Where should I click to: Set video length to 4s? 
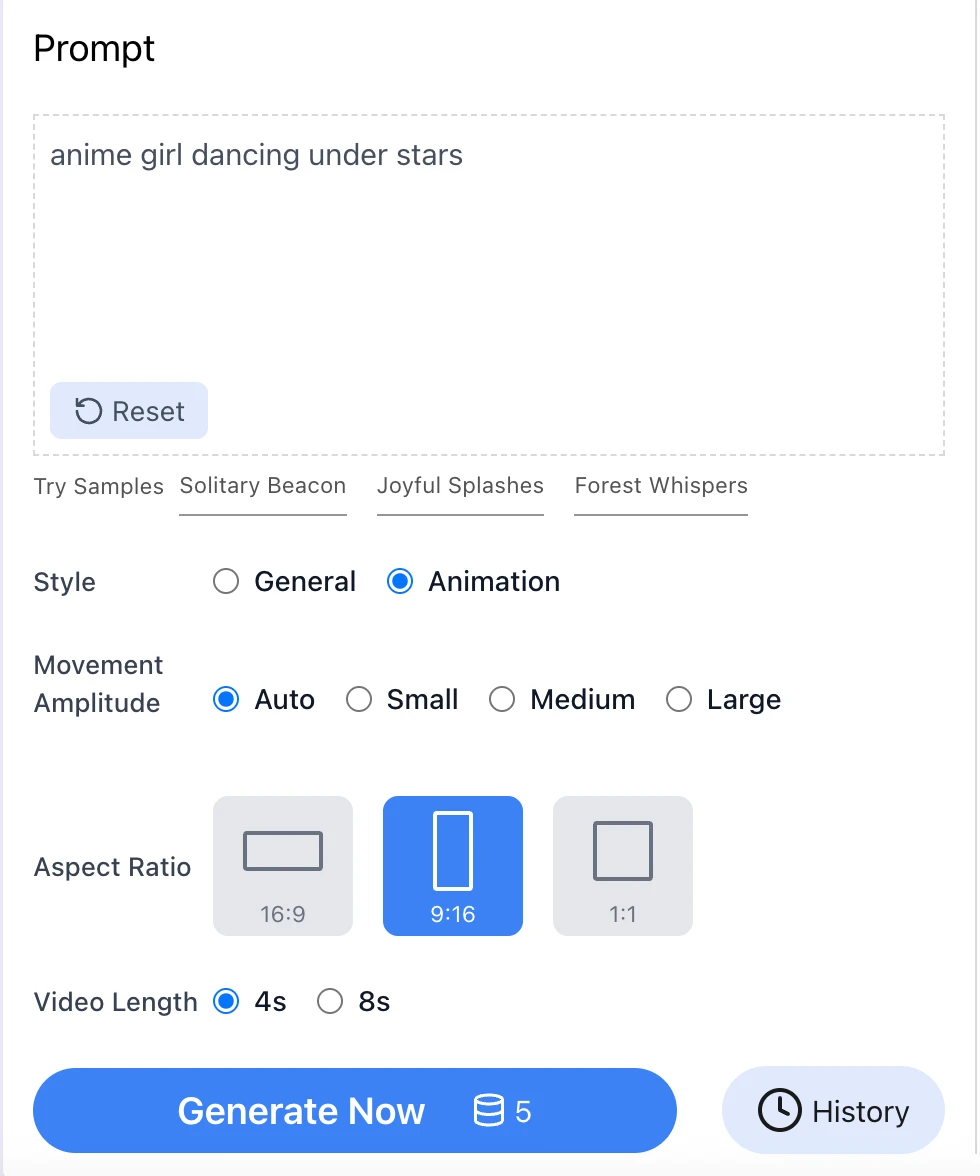(x=227, y=1002)
